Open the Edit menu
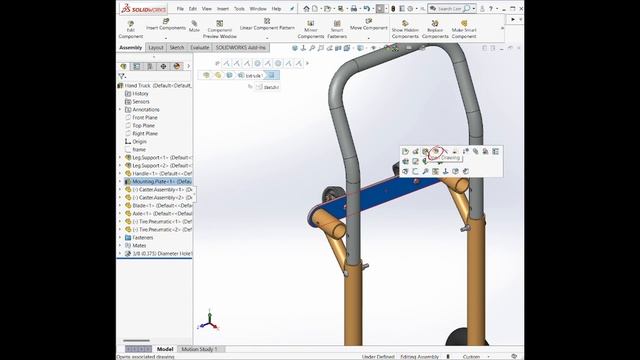This screenshot has height=360, width=640. (193, 9)
